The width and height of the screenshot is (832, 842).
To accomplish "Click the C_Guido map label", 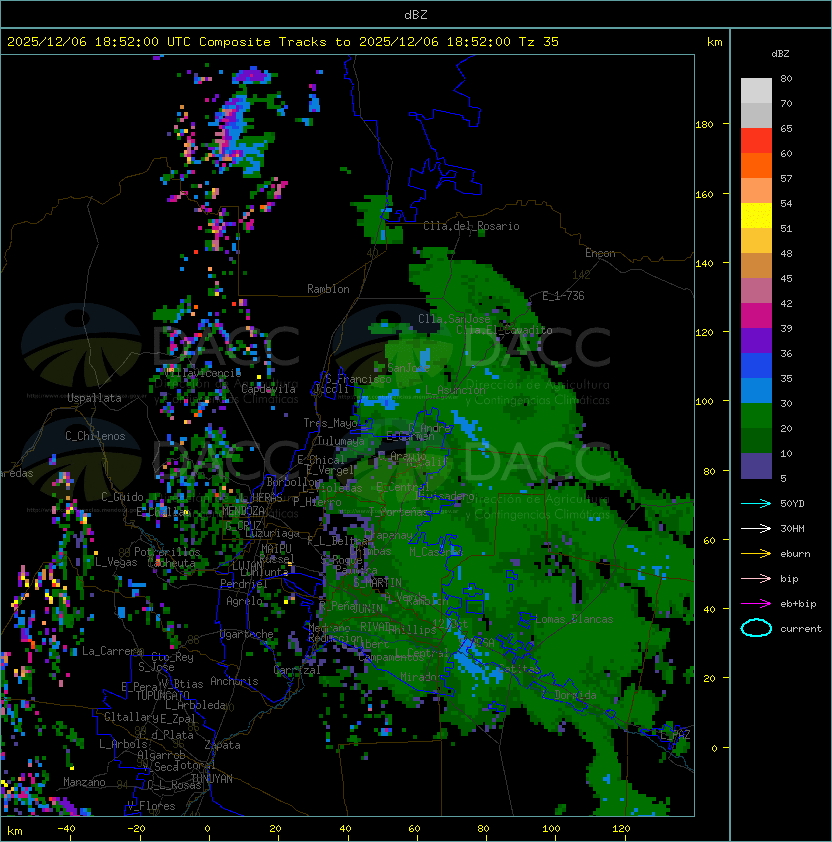I will pyautogui.click(x=122, y=497).
